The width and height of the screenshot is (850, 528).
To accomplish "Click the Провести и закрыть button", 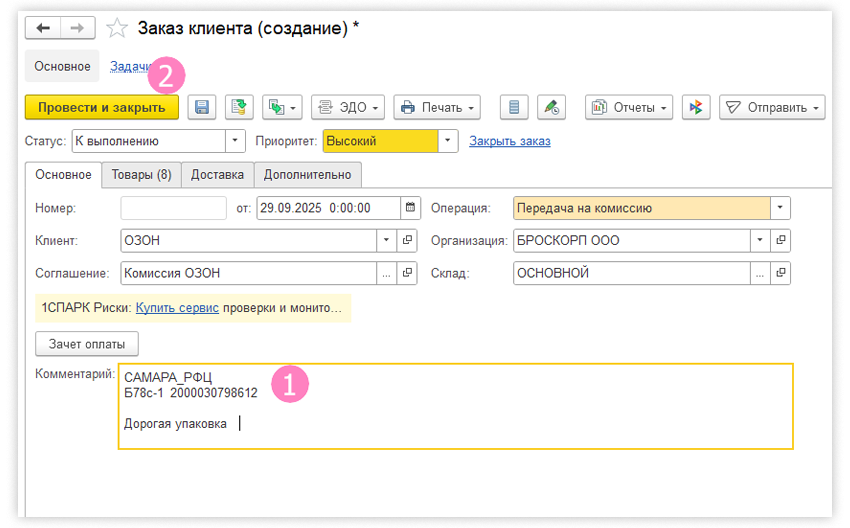I will [x=101, y=107].
